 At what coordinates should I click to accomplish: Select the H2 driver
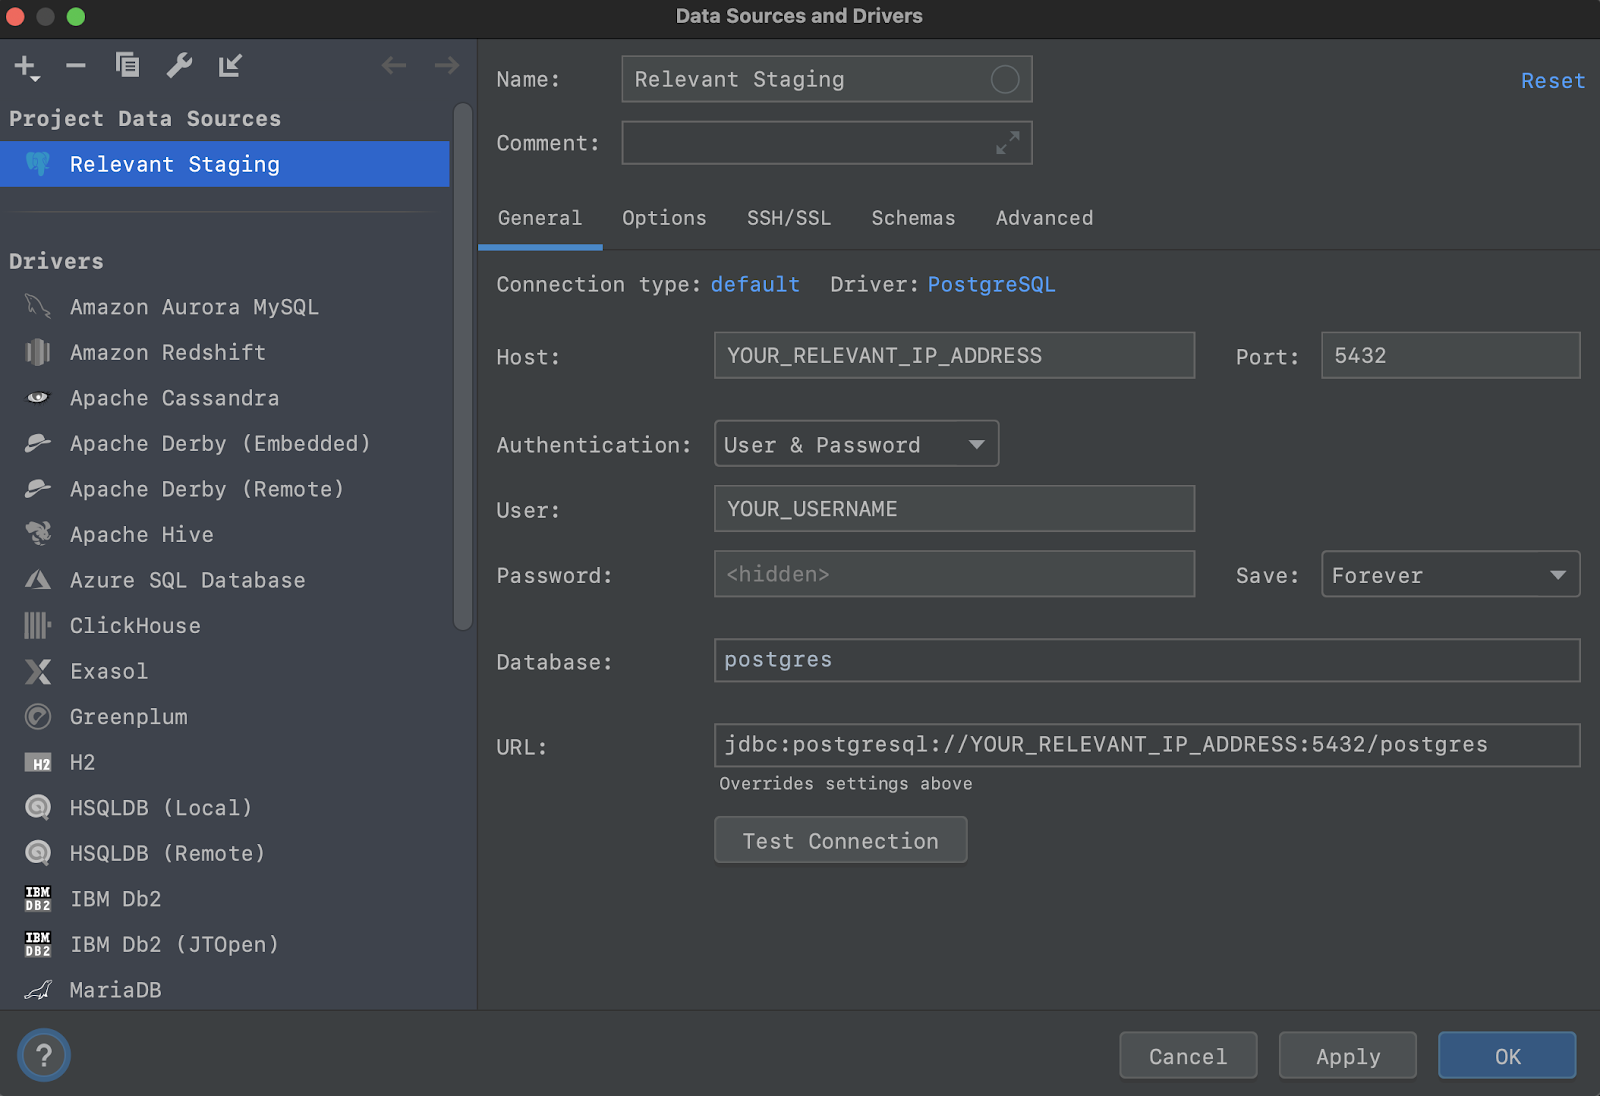point(225,762)
